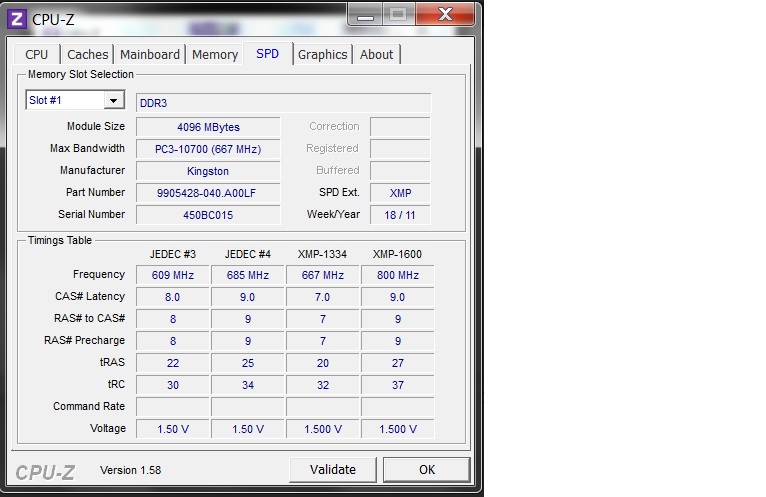
Task: Close the CPU-Z window
Action: coord(445,14)
